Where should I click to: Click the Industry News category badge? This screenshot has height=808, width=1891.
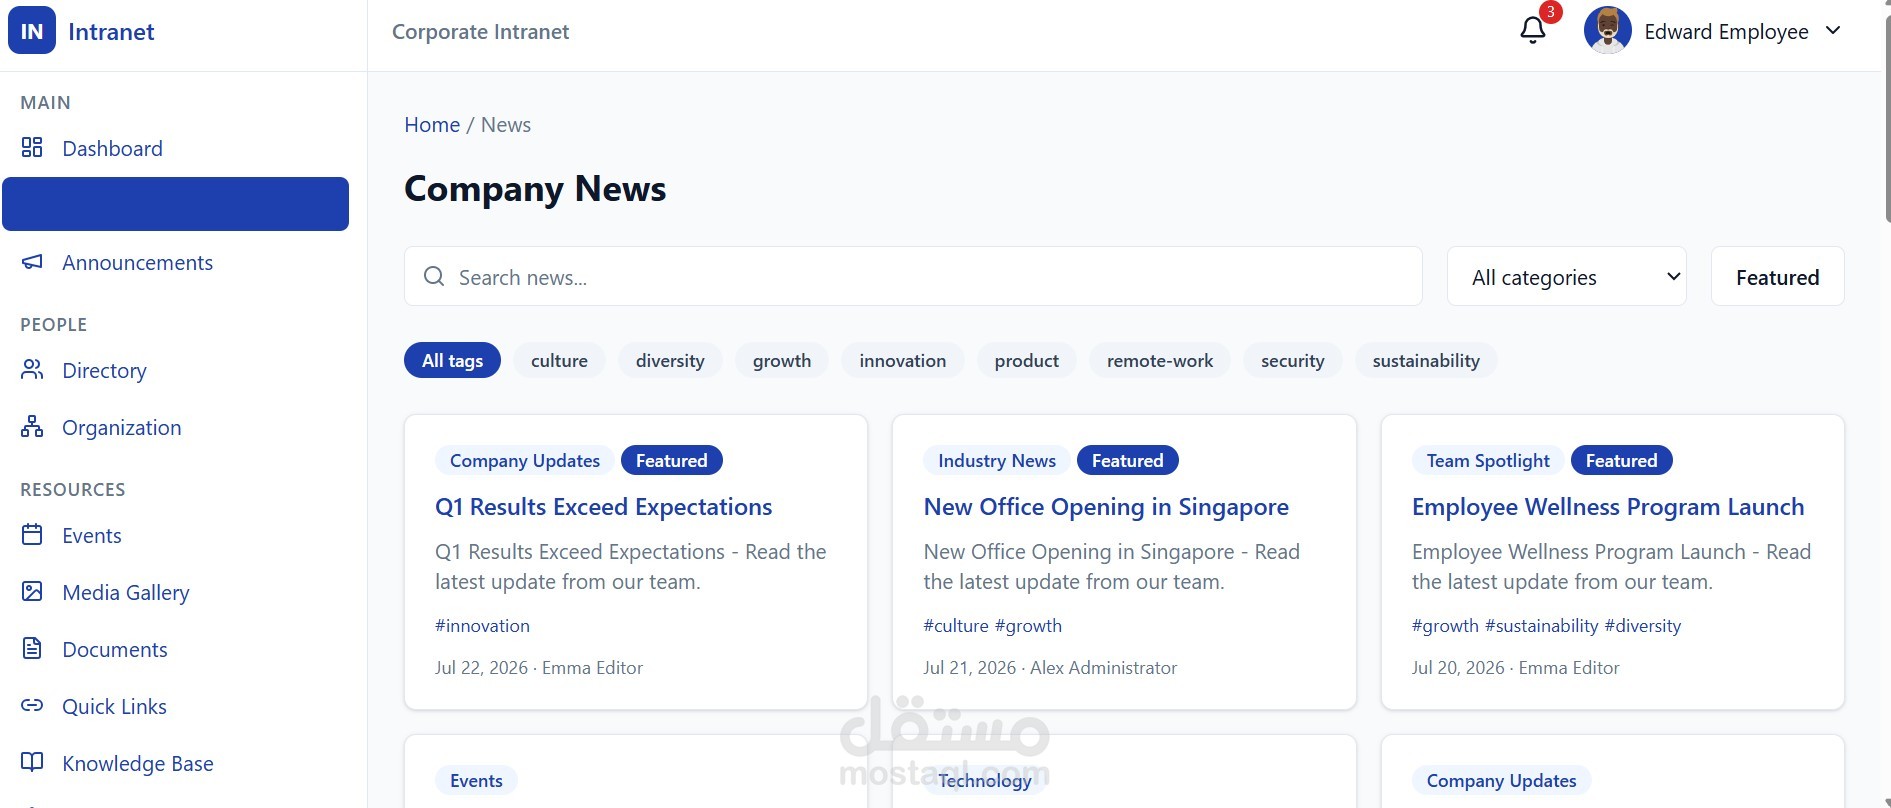997,461
